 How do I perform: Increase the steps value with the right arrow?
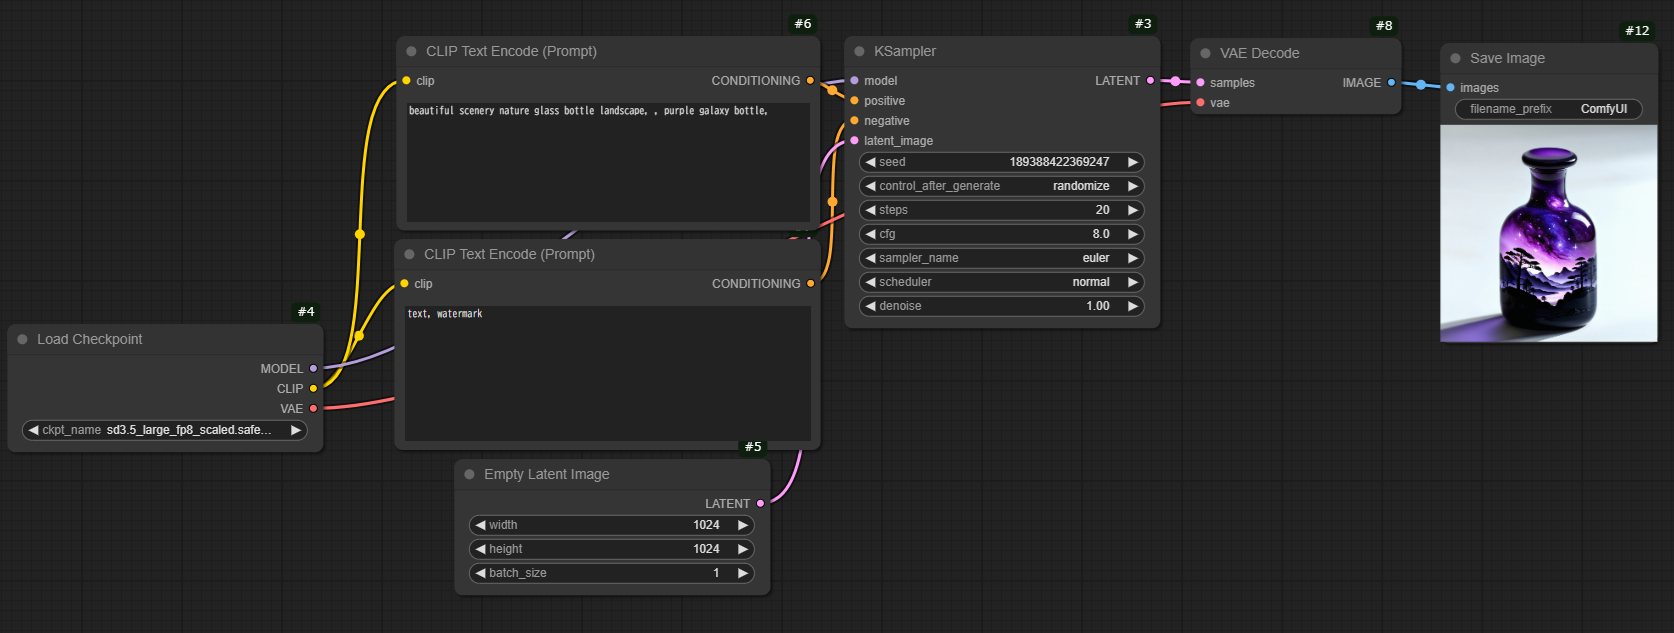(1132, 210)
